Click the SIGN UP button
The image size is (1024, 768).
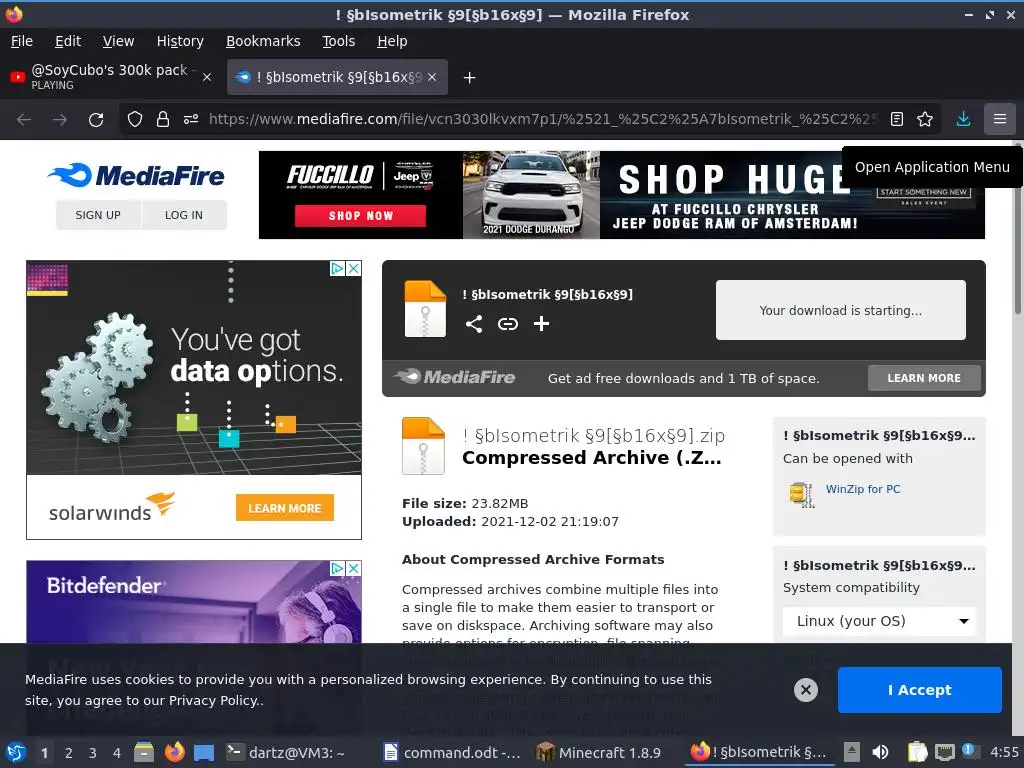pos(98,215)
